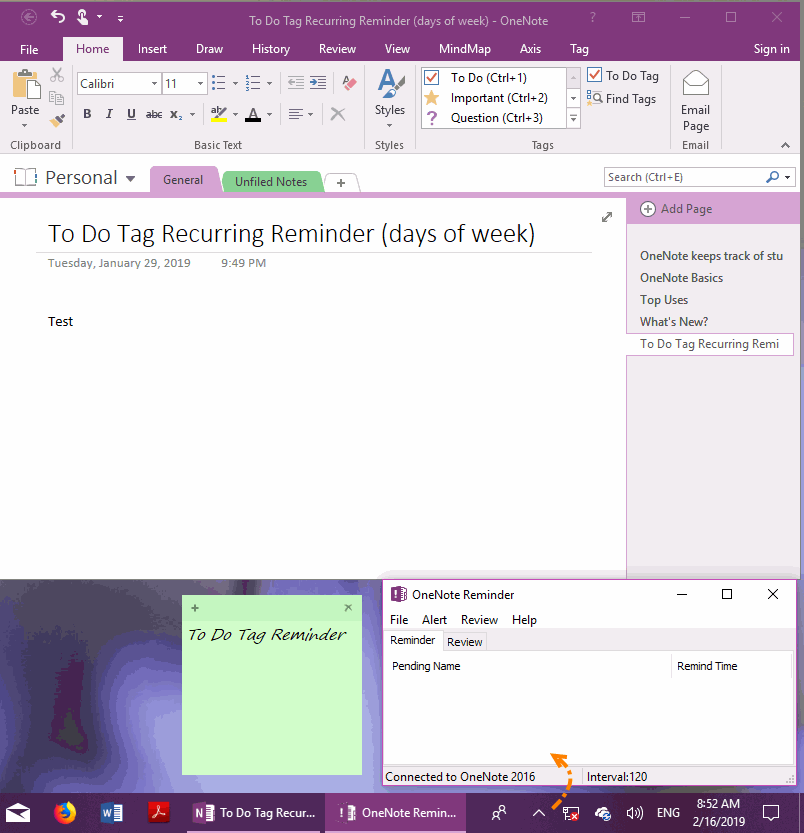The height and width of the screenshot is (833, 804).
Task: Switch to the Draw ribbon tab
Action: 209,49
